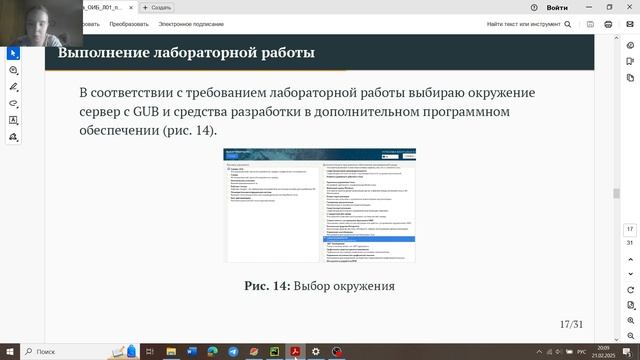This screenshot has height=360, width=640.
Task: Open the stamp/signature tool
Action: tap(13, 137)
